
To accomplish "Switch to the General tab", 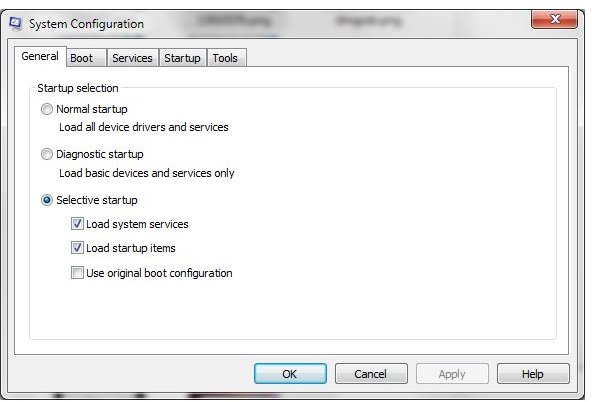I will tap(40, 56).
